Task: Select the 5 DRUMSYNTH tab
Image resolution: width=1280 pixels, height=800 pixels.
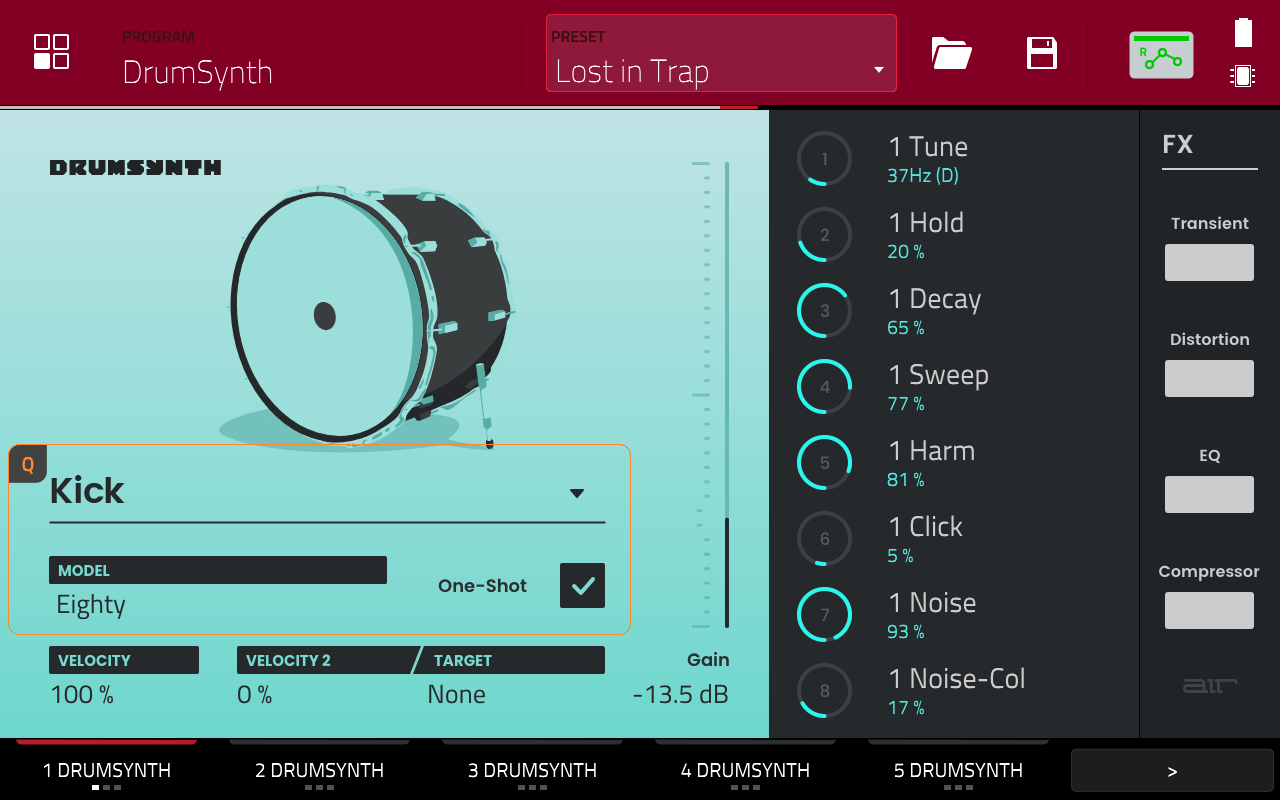Action: tap(958, 771)
